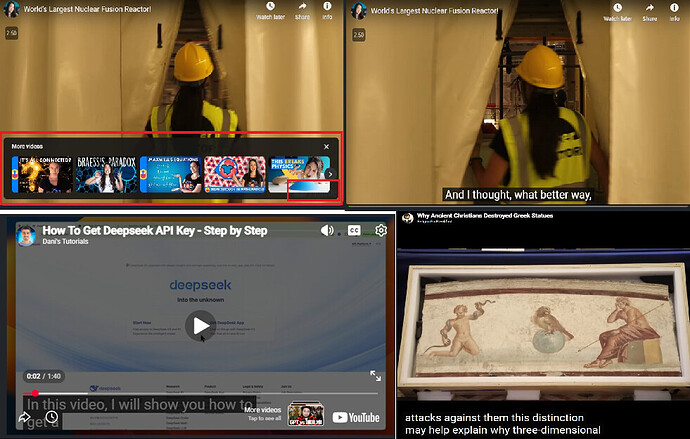690x439 pixels.
Task: Close the More videos shelf
Action: (x=326, y=146)
